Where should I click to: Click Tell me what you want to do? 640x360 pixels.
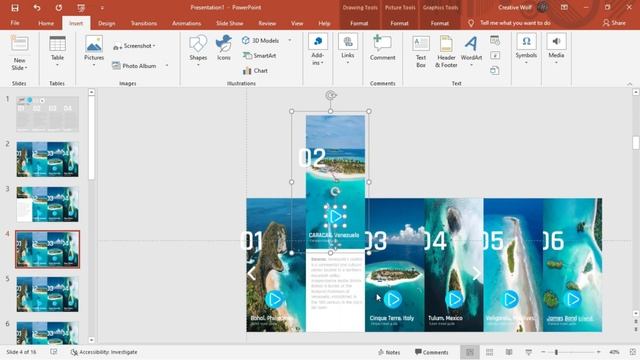515,23
